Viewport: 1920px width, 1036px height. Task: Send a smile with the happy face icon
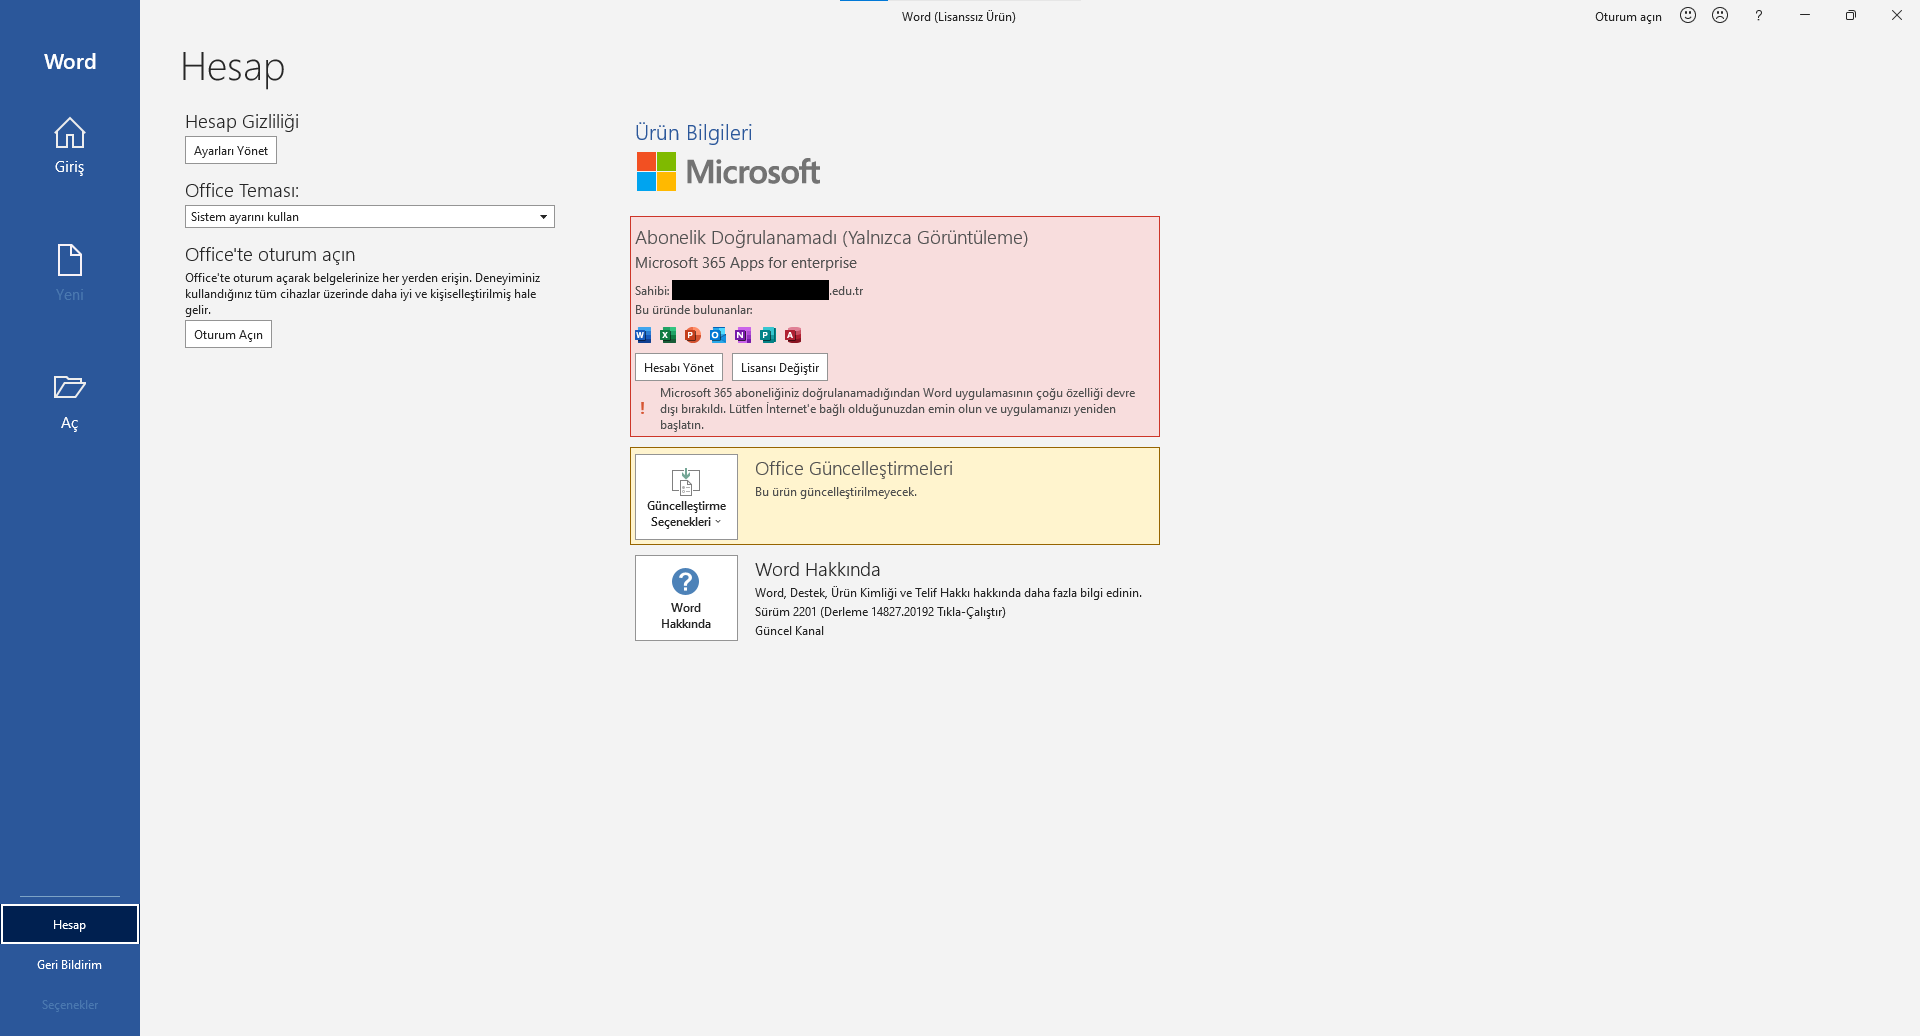1688,15
